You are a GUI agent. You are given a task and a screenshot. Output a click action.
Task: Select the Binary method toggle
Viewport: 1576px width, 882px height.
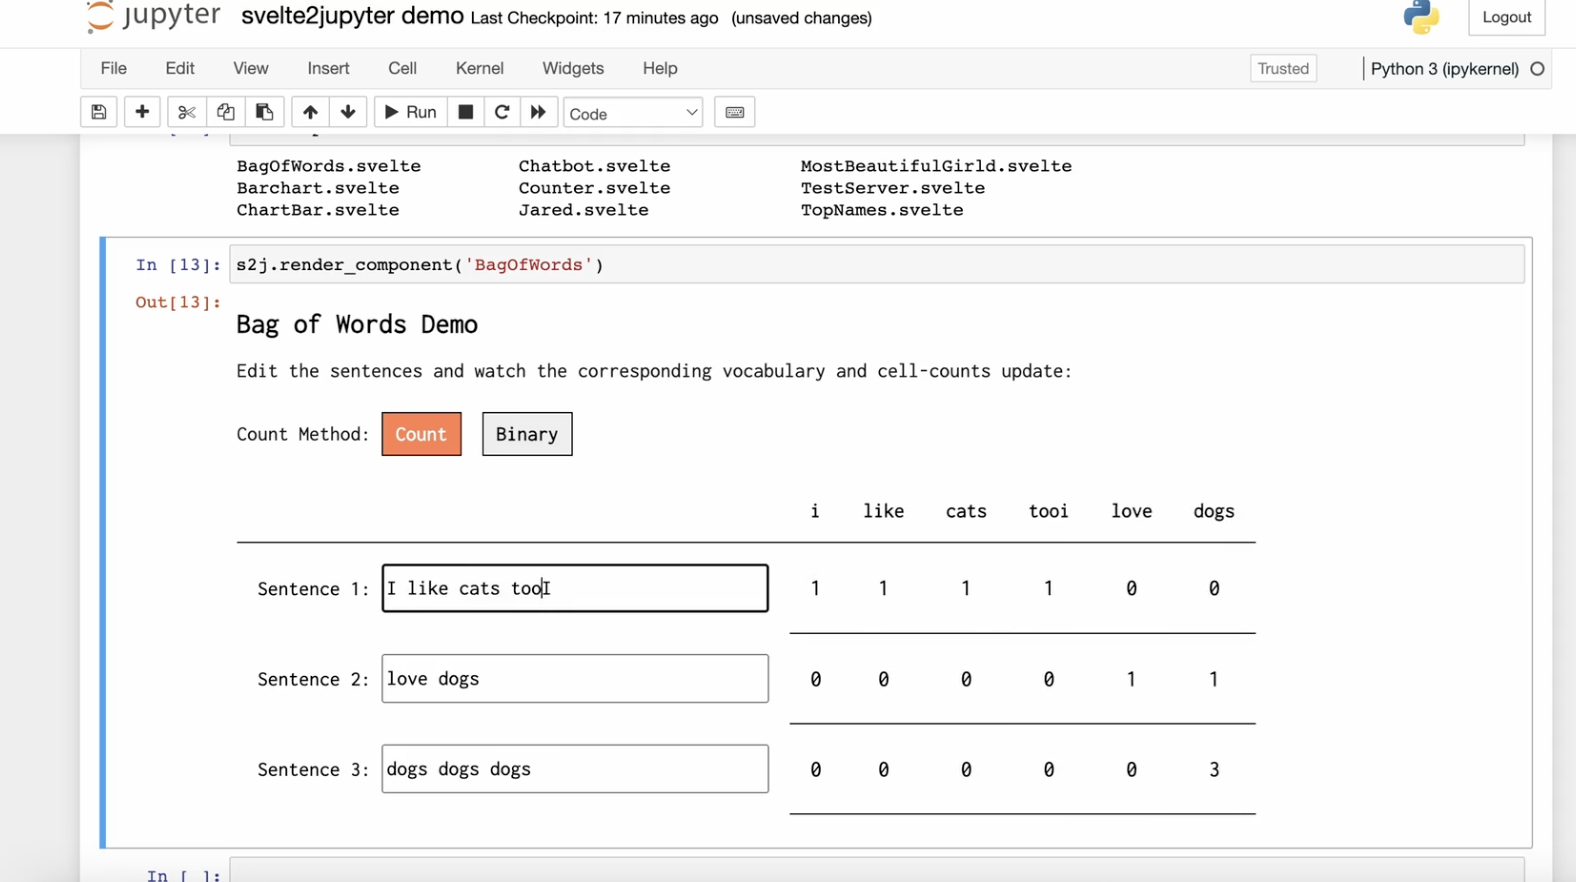point(527,434)
